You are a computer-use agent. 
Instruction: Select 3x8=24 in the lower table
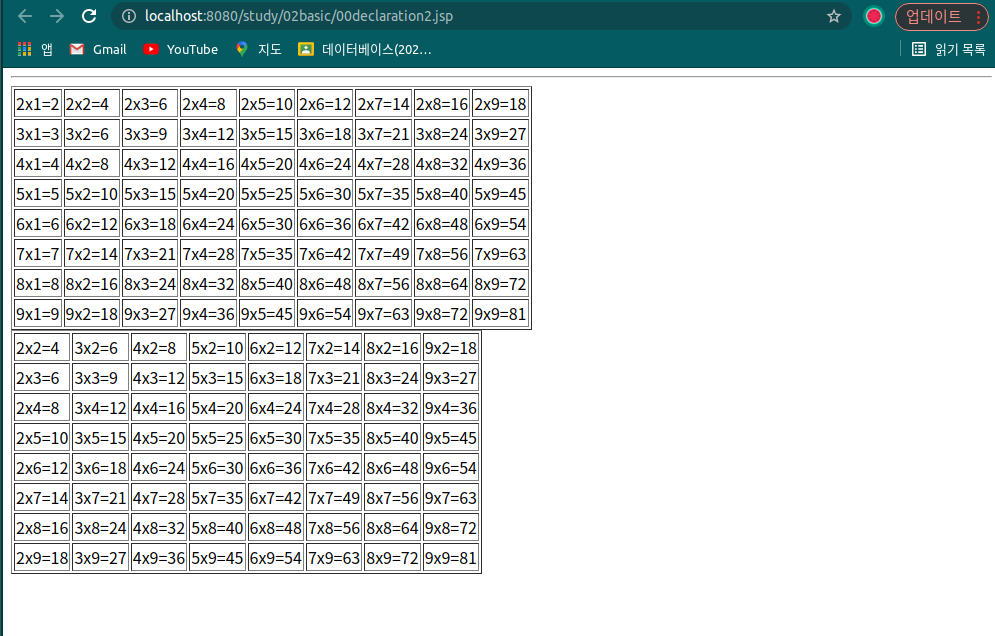coord(100,528)
